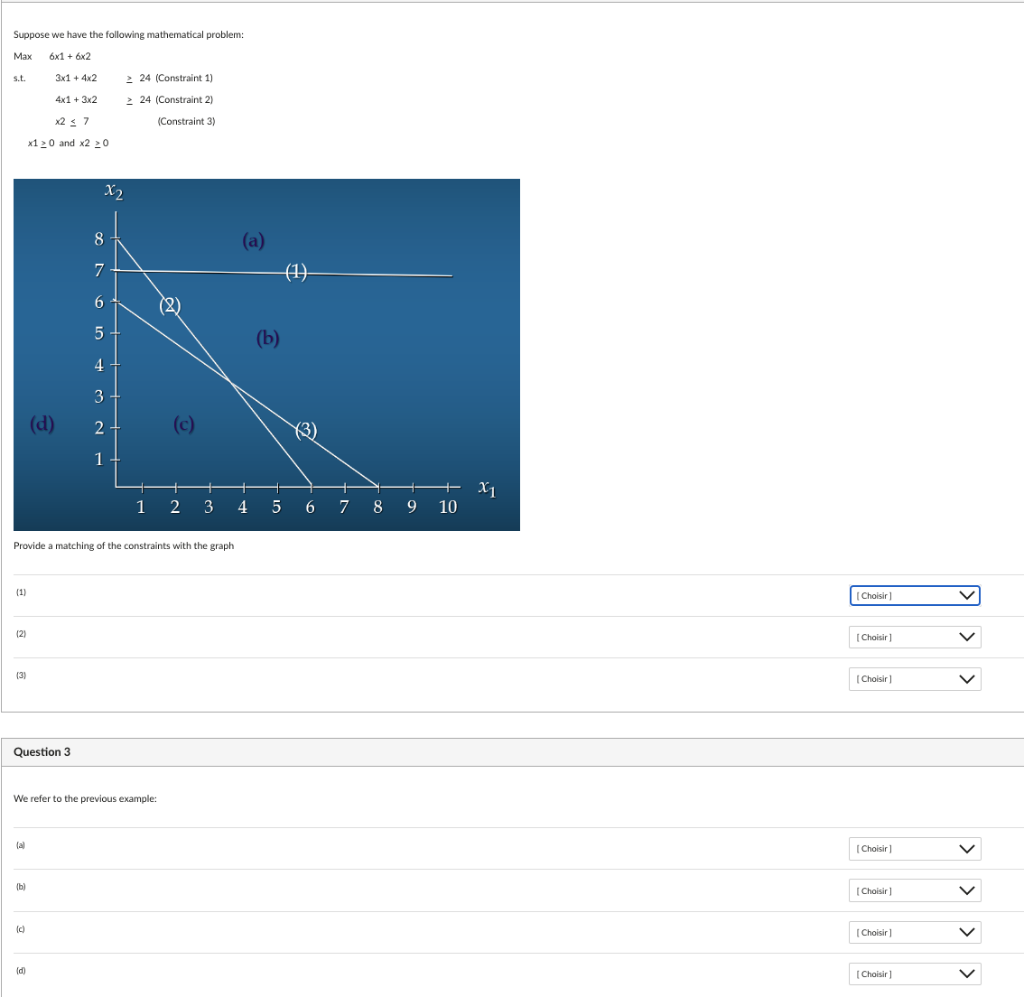
Task: Open the Choisir dropdown for region (a)
Action: point(914,849)
